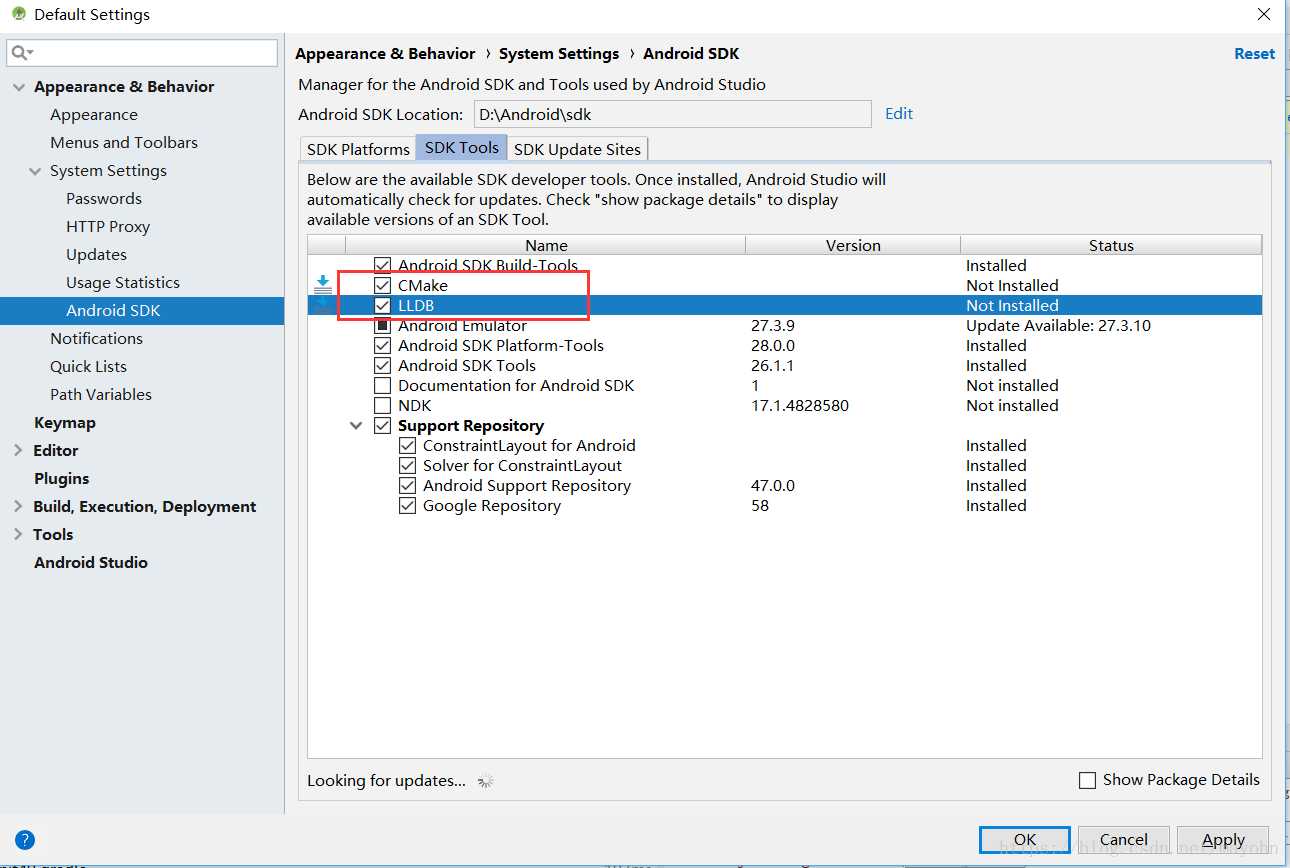Toggle ConstraintLayout for Android checkbox
The image size is (1290, 868).
click(x=407, y=446)
